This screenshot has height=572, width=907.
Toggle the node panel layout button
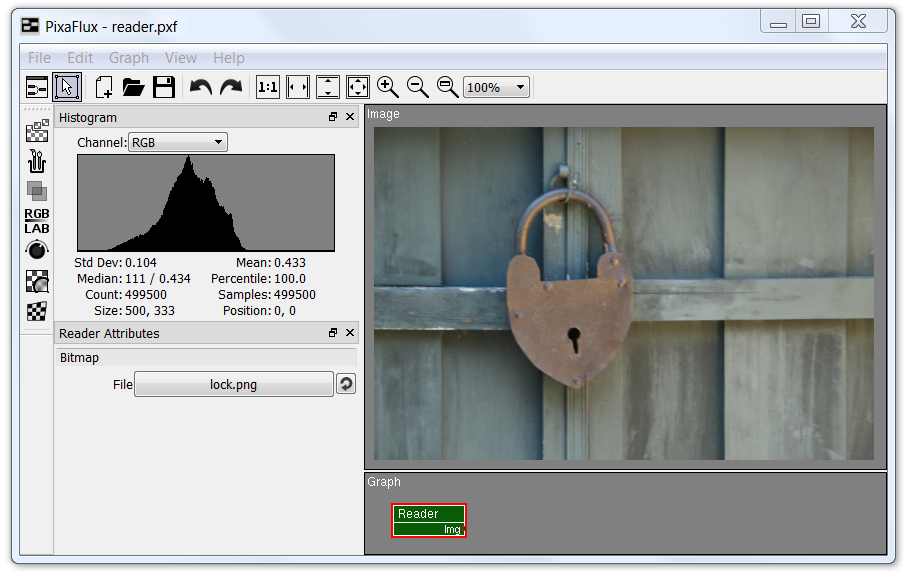[37, 88]
